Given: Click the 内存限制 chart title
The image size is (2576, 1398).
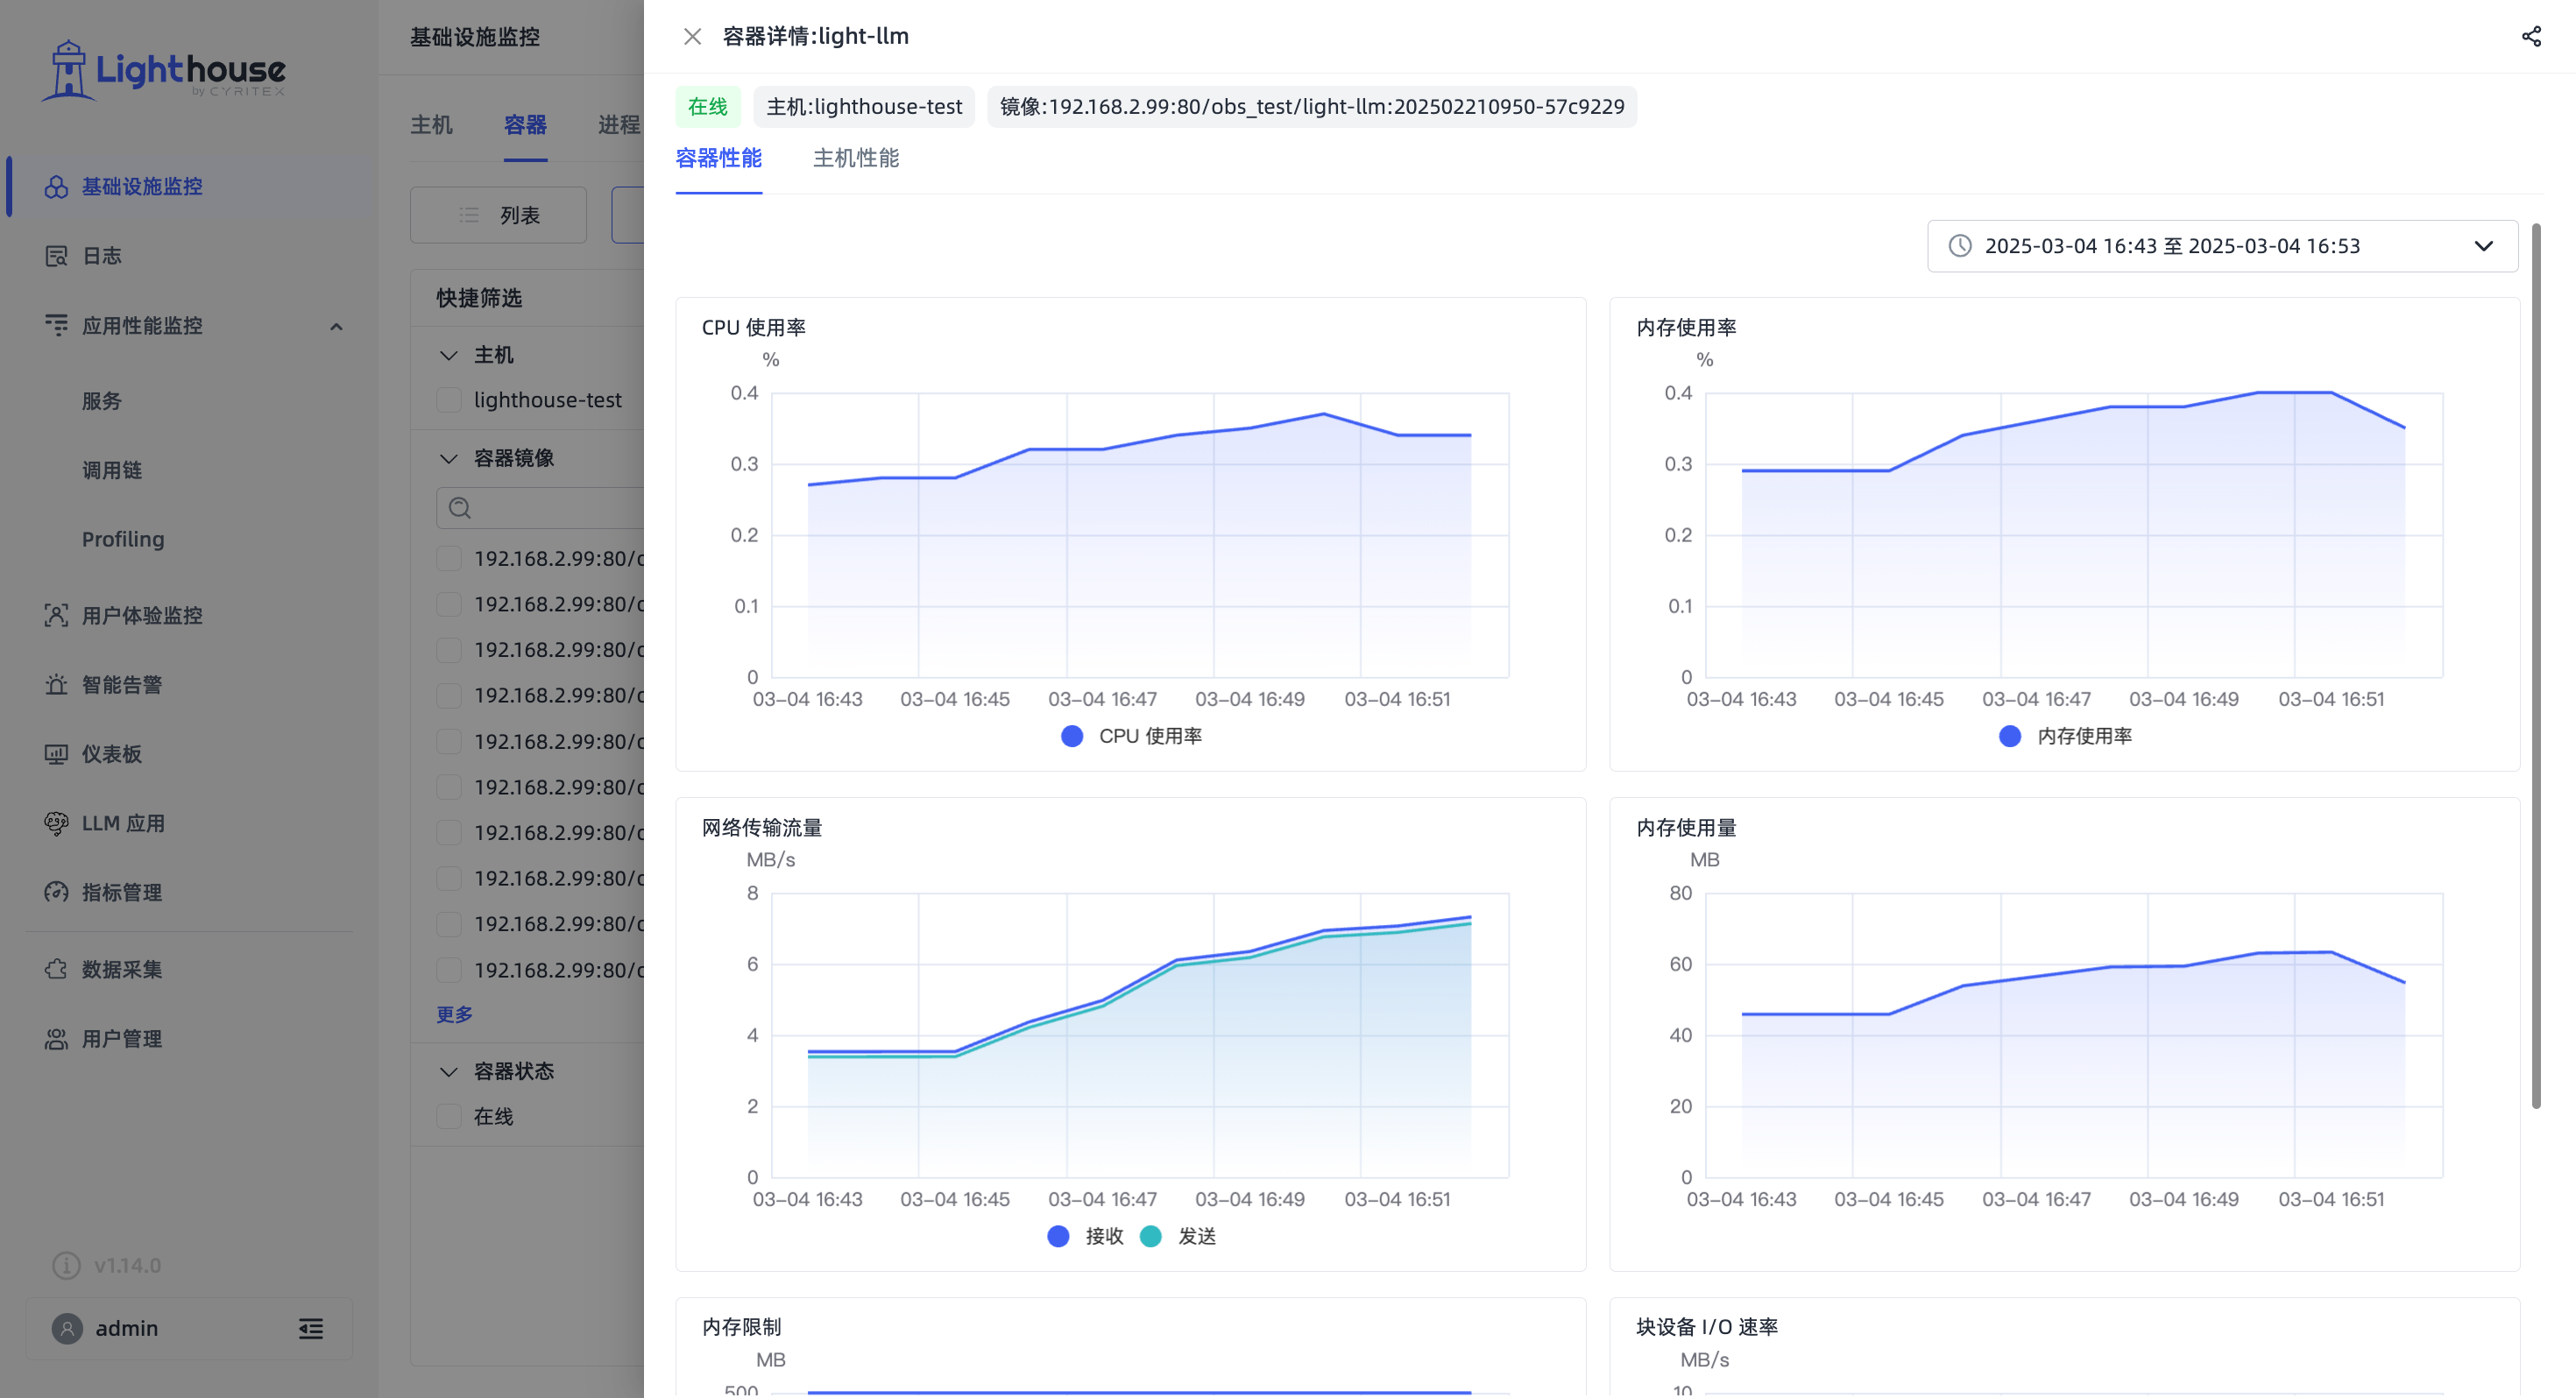Looking at the screenshot, I should (742, 1327).
